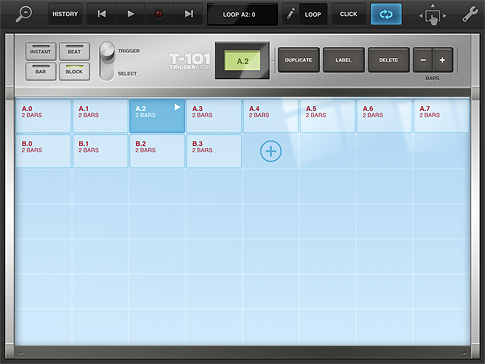The width and height of the screenshot is (485, 364).
Task: Skip forward to the next loop
Action: [x=188, y=14]
